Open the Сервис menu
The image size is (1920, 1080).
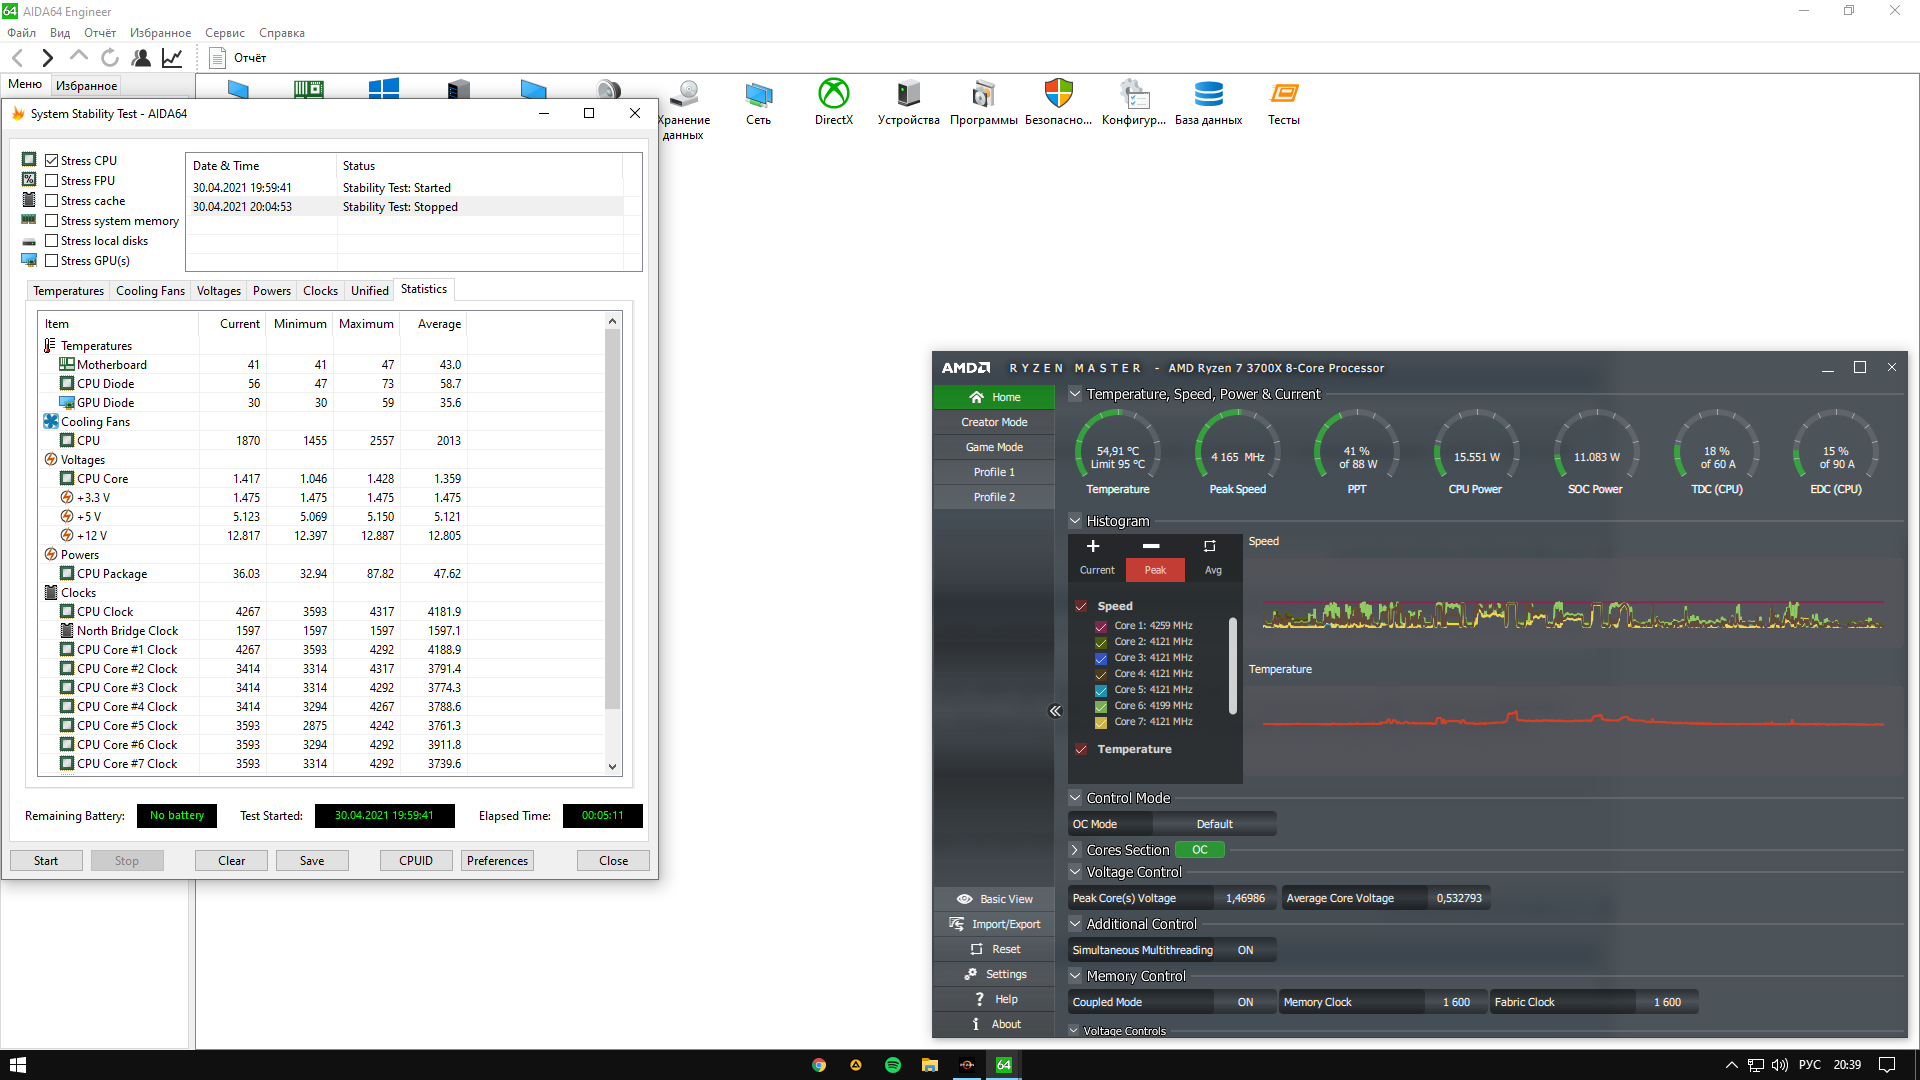point(224,33)
